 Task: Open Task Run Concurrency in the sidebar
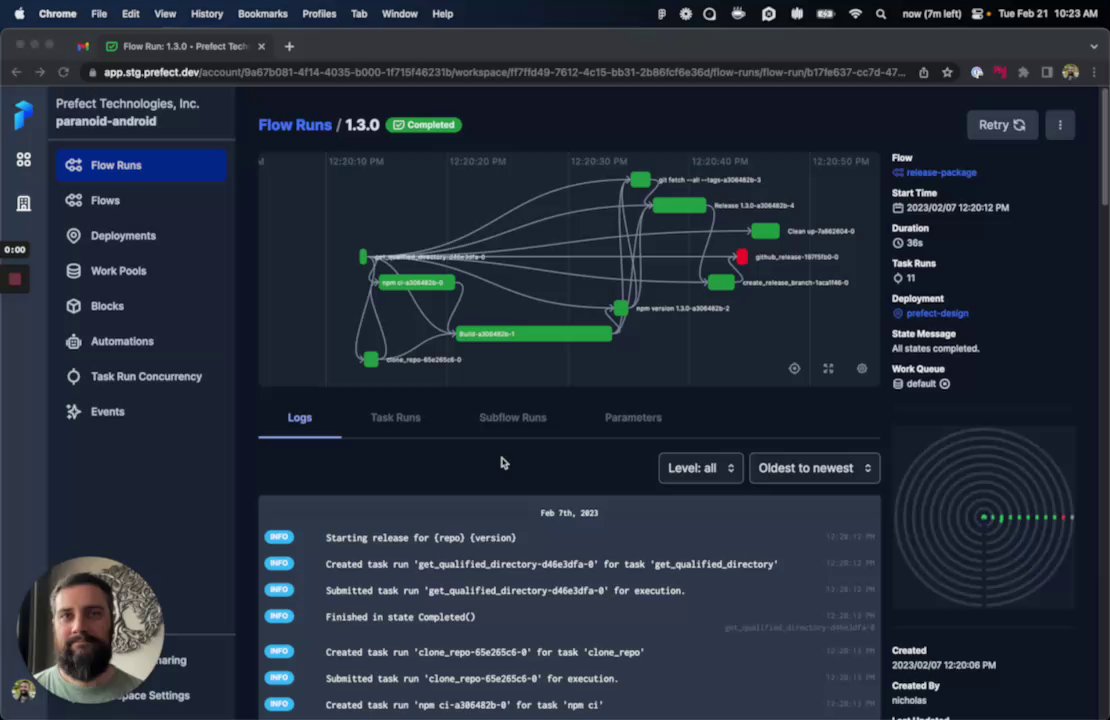(x=142, y=377)
